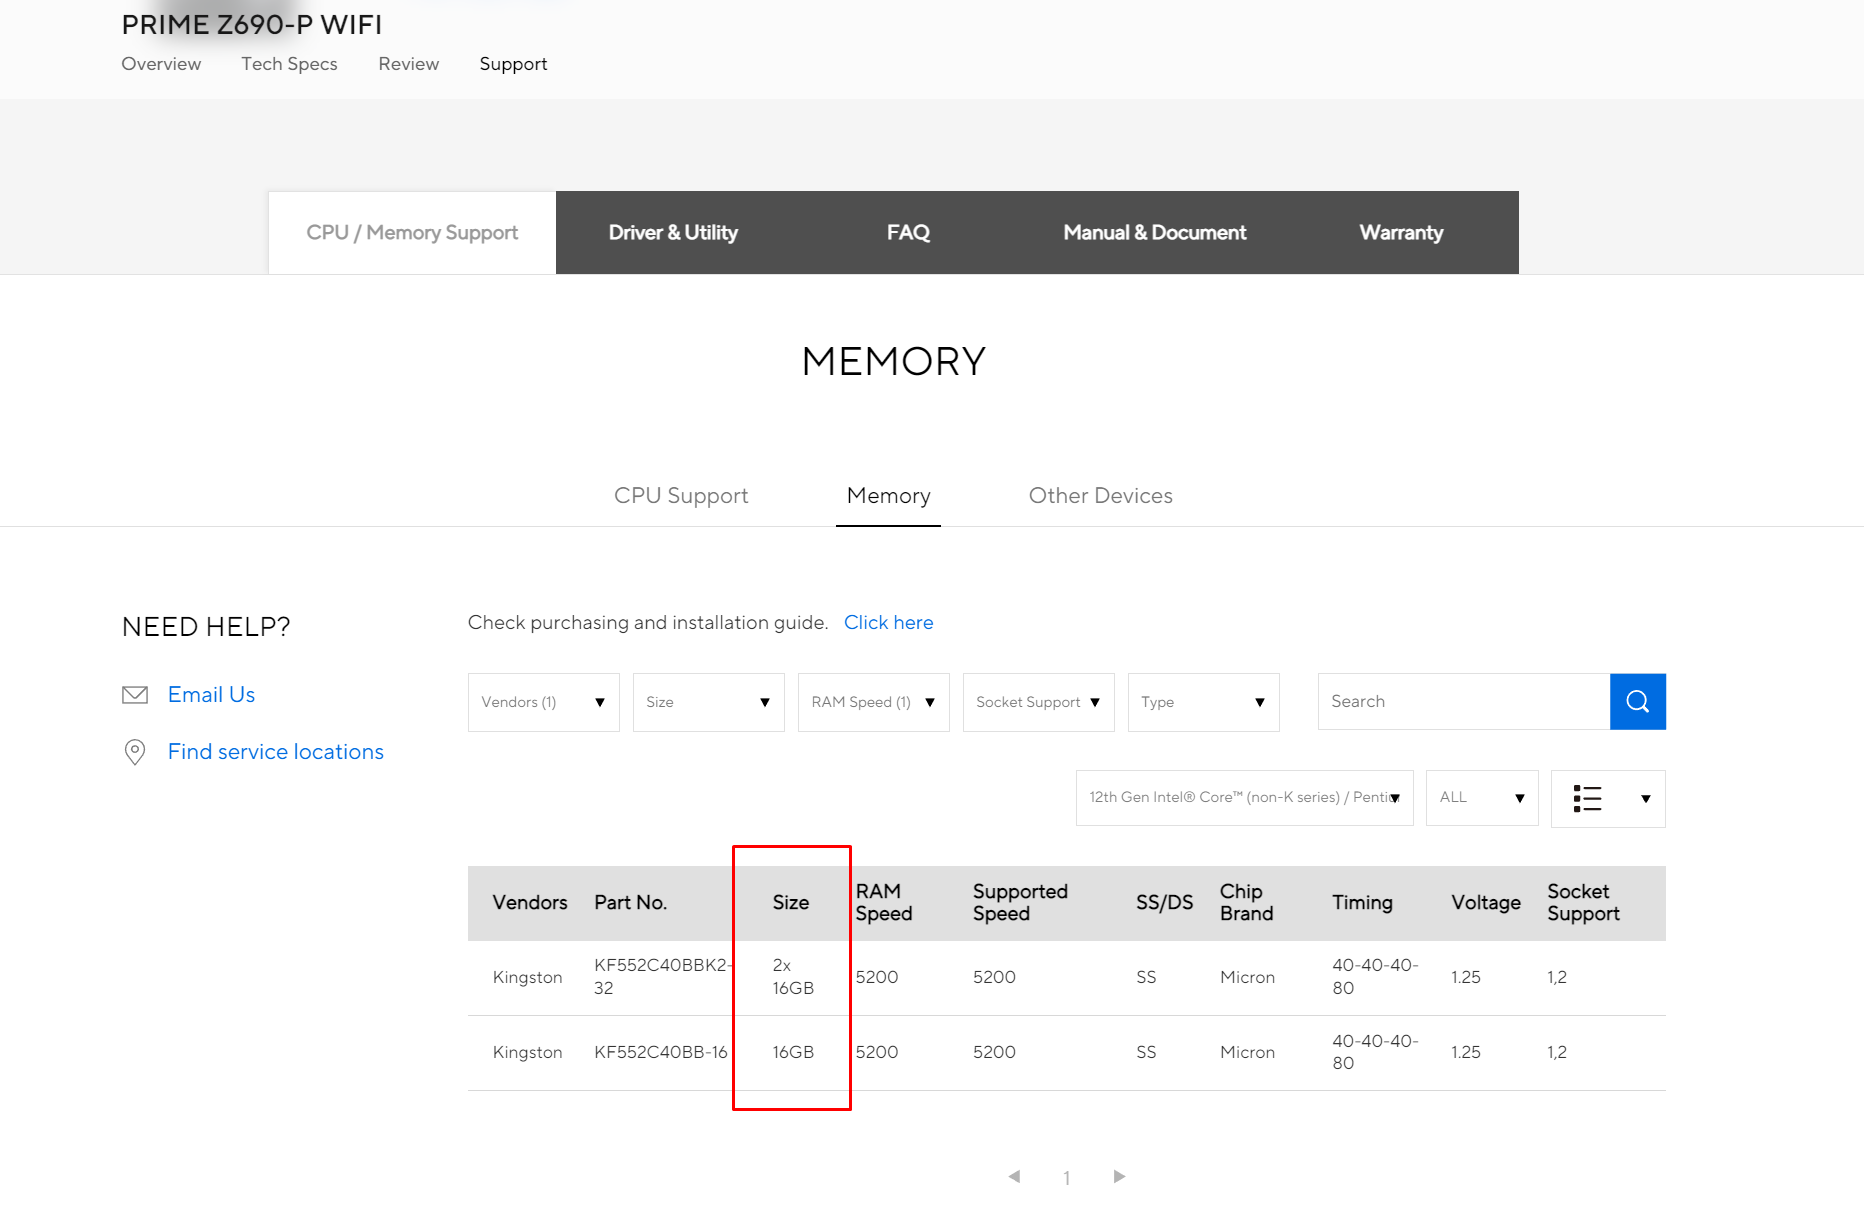
Task: Click the location pin icon
Action: pyautogui.click(x=135, y=752)
